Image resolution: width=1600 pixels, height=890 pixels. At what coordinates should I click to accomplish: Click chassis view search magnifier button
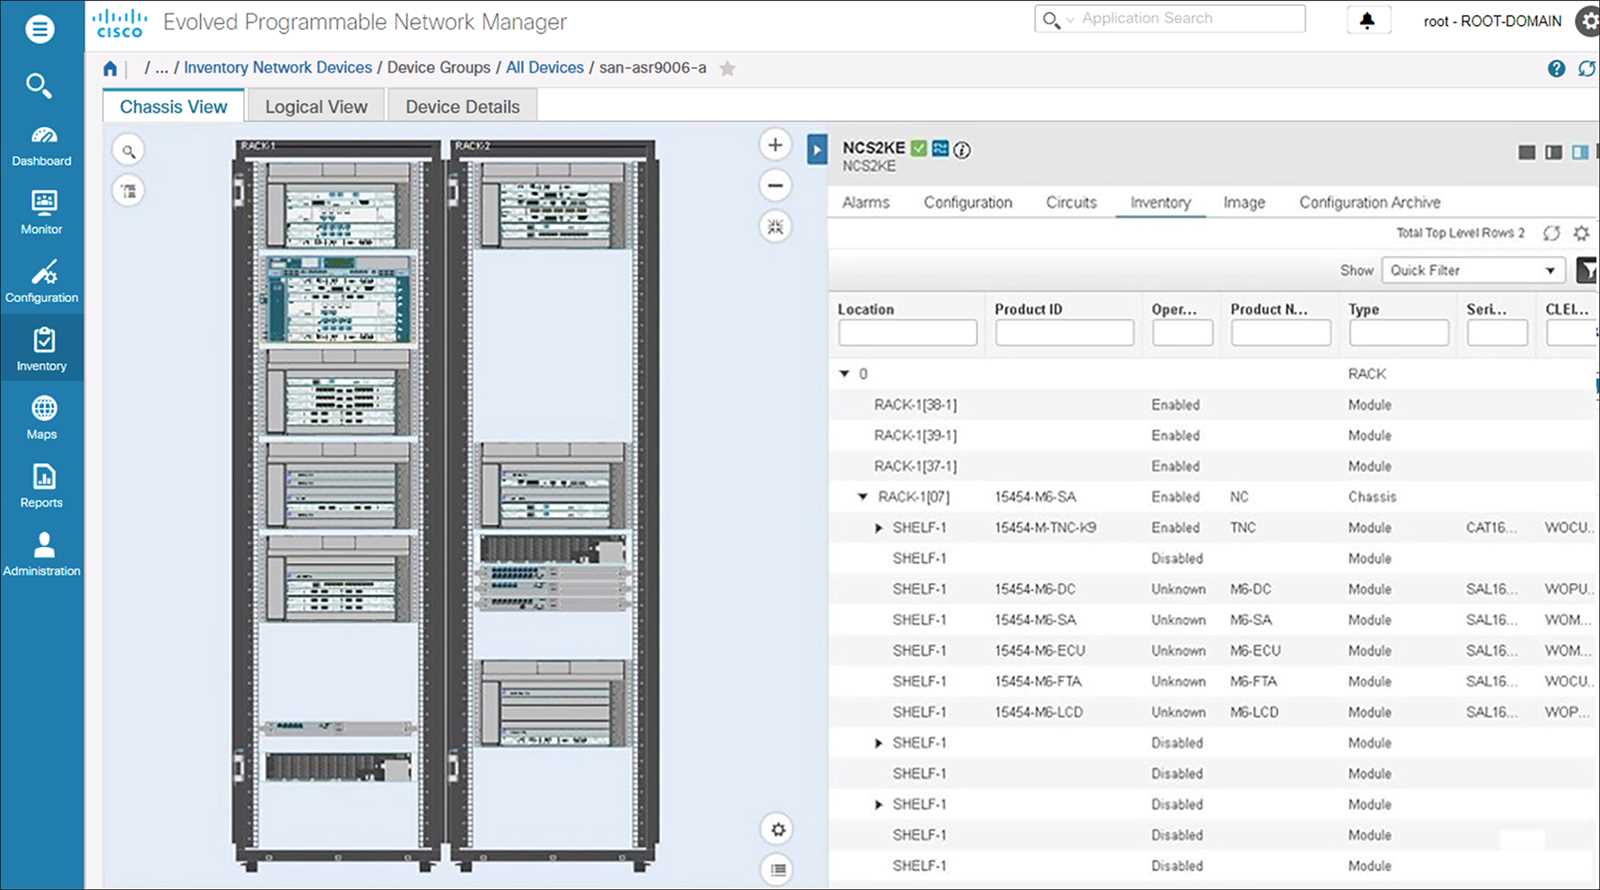point(129,151)
